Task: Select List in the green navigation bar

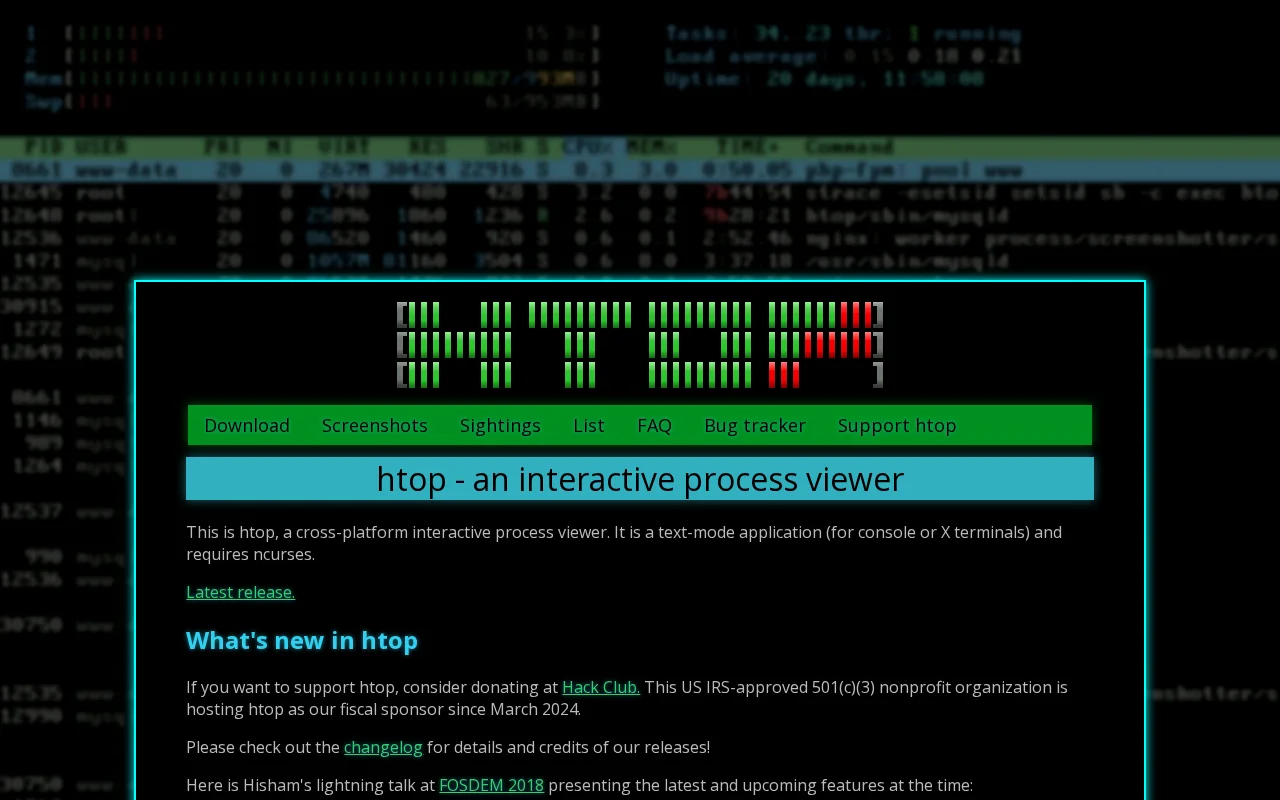Action: click(589, 425)
